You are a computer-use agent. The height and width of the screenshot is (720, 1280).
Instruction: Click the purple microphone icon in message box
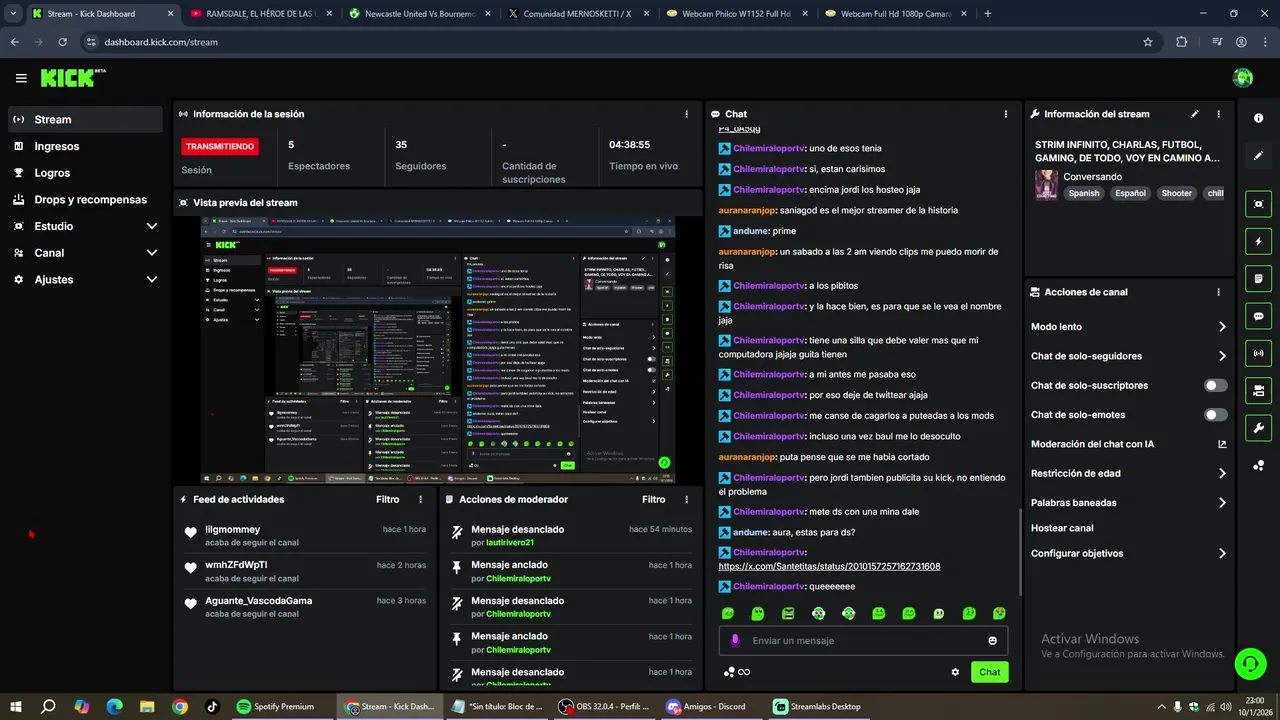(x=735, y=640)
